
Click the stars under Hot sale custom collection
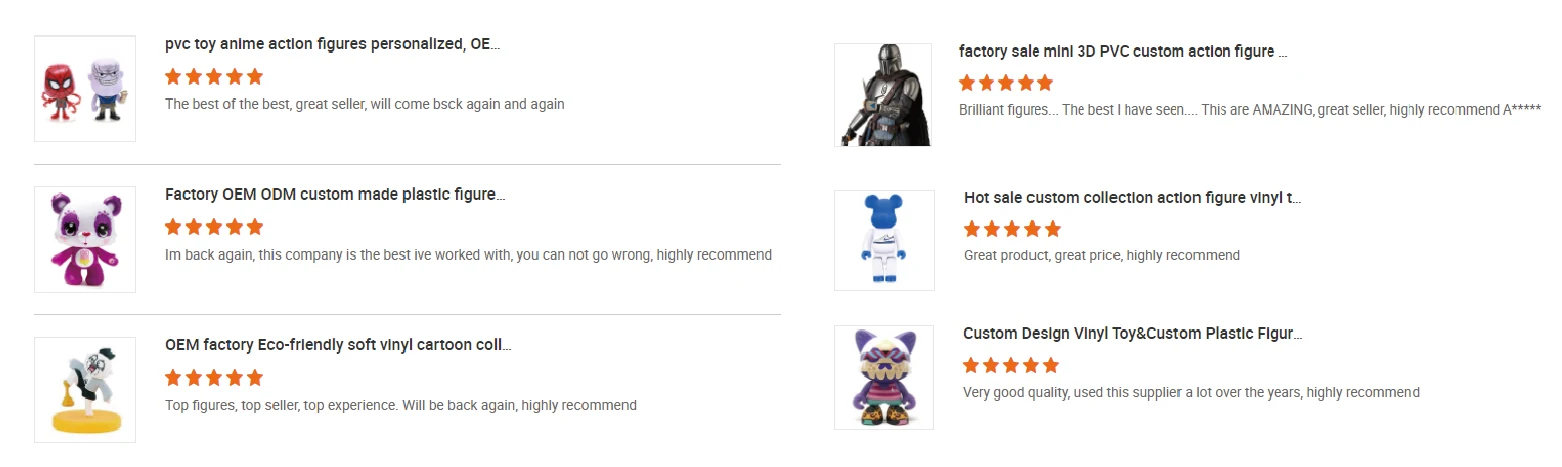coord(1012,229)
